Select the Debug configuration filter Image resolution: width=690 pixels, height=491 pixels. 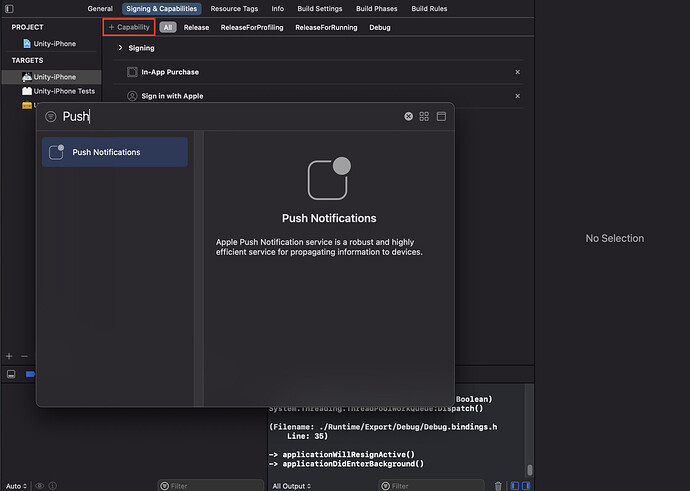pyautogui.click(x=380, y=27)
